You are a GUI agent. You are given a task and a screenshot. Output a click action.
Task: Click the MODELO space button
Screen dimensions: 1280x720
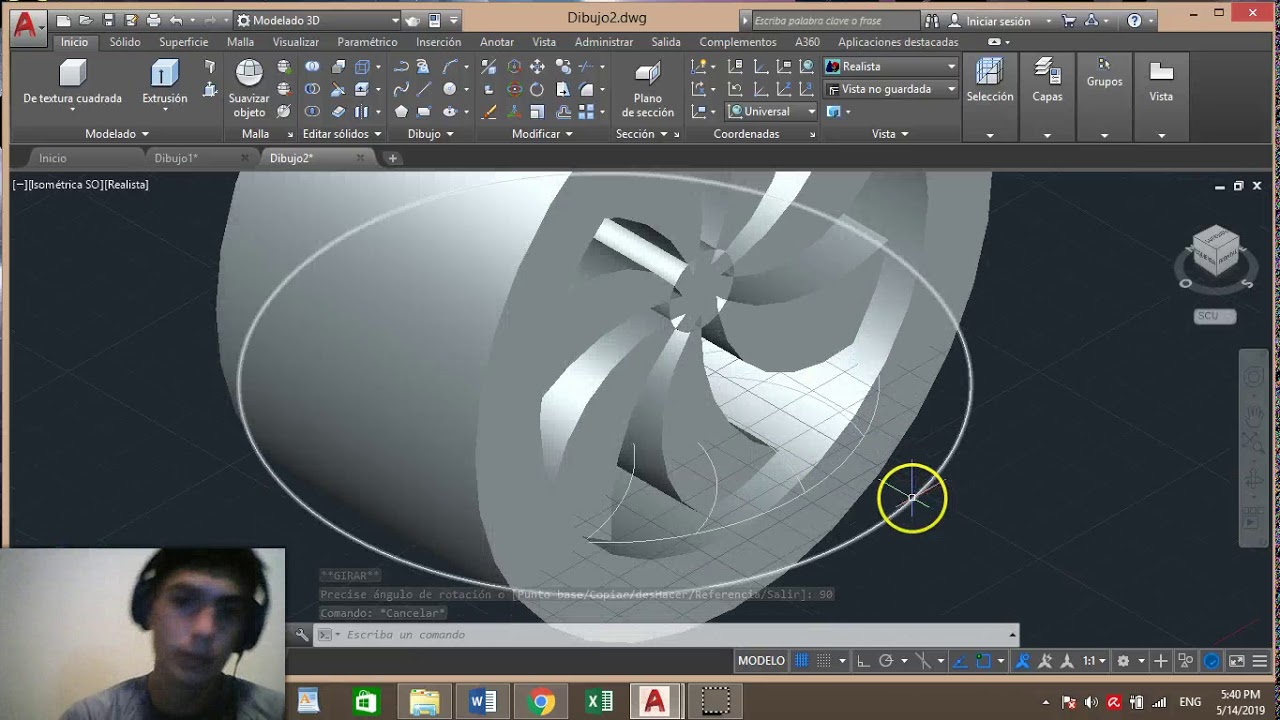tap(761, 661)
